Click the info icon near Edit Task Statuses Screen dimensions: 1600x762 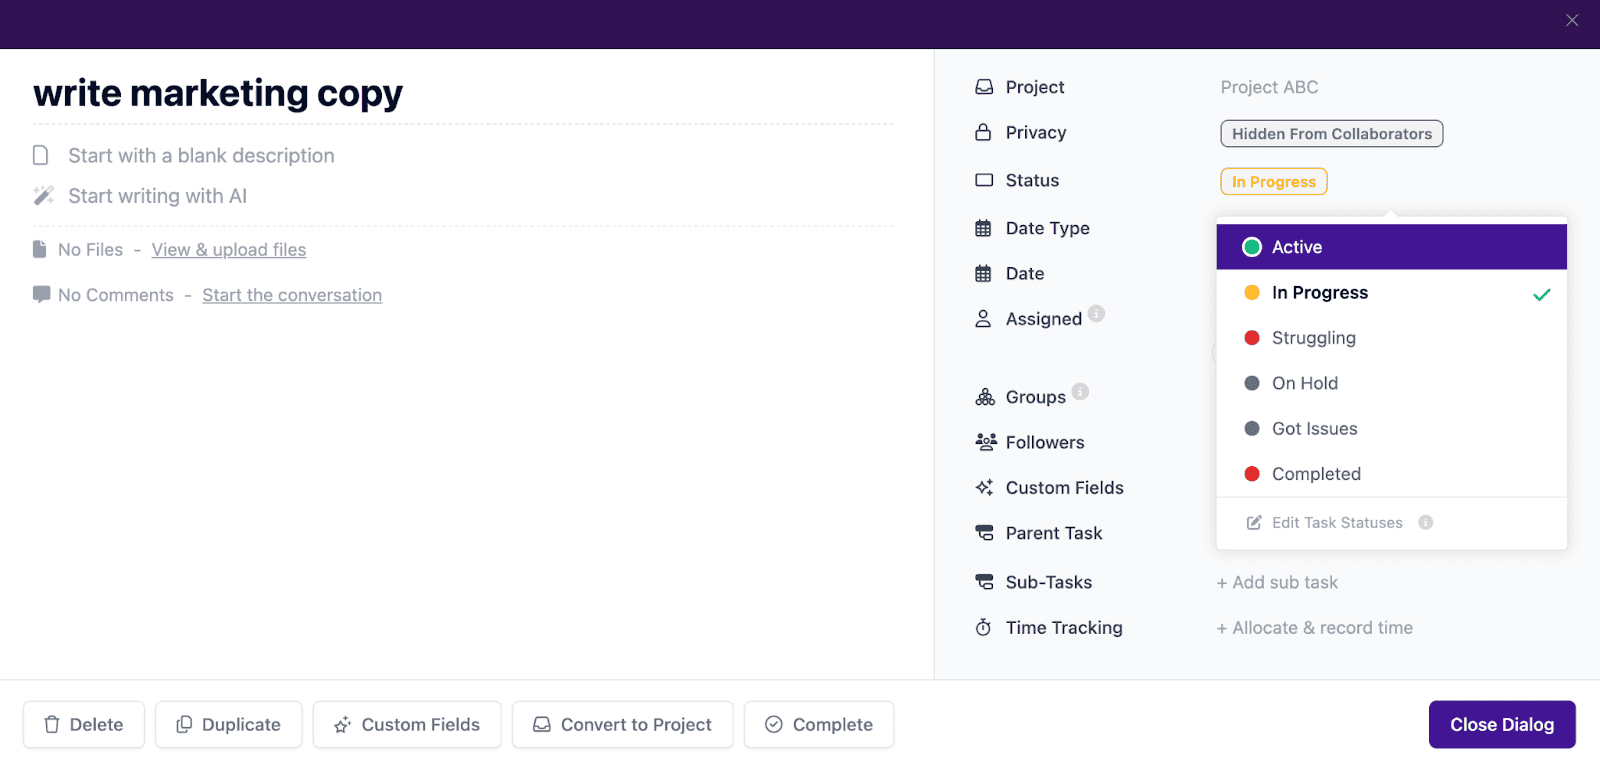pos(1425,523)
